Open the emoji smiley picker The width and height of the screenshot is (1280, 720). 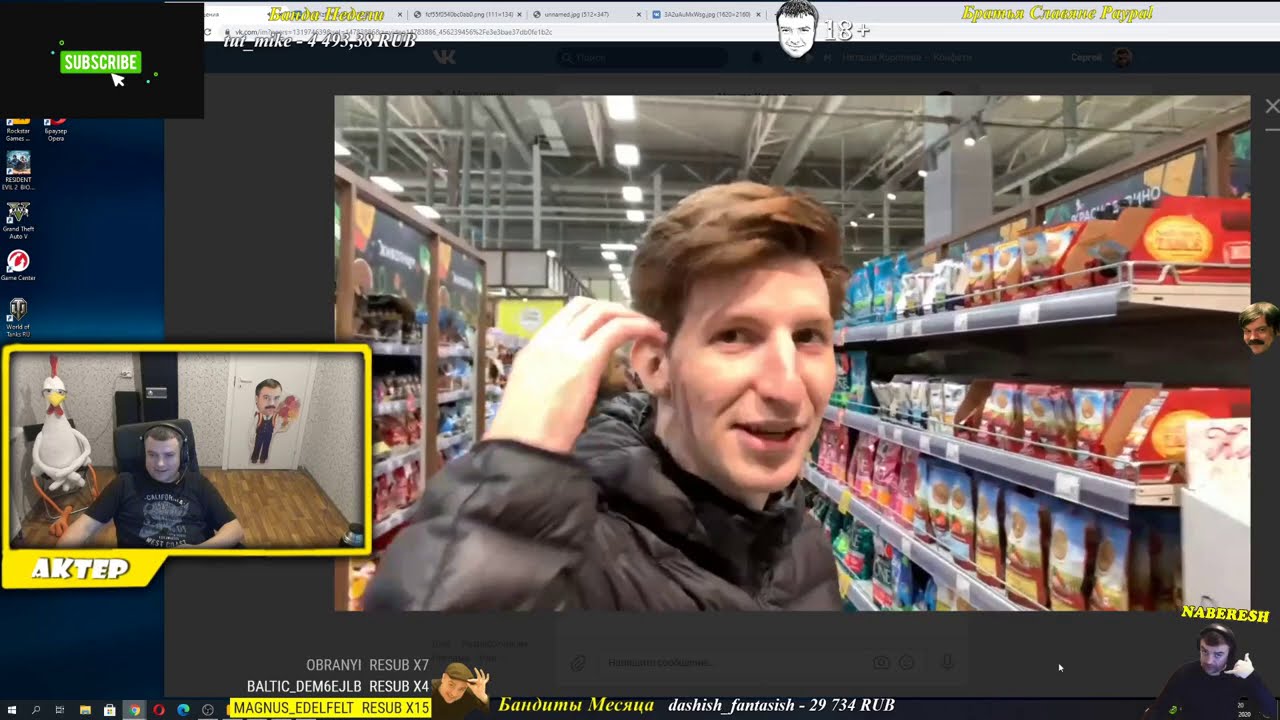907,662
